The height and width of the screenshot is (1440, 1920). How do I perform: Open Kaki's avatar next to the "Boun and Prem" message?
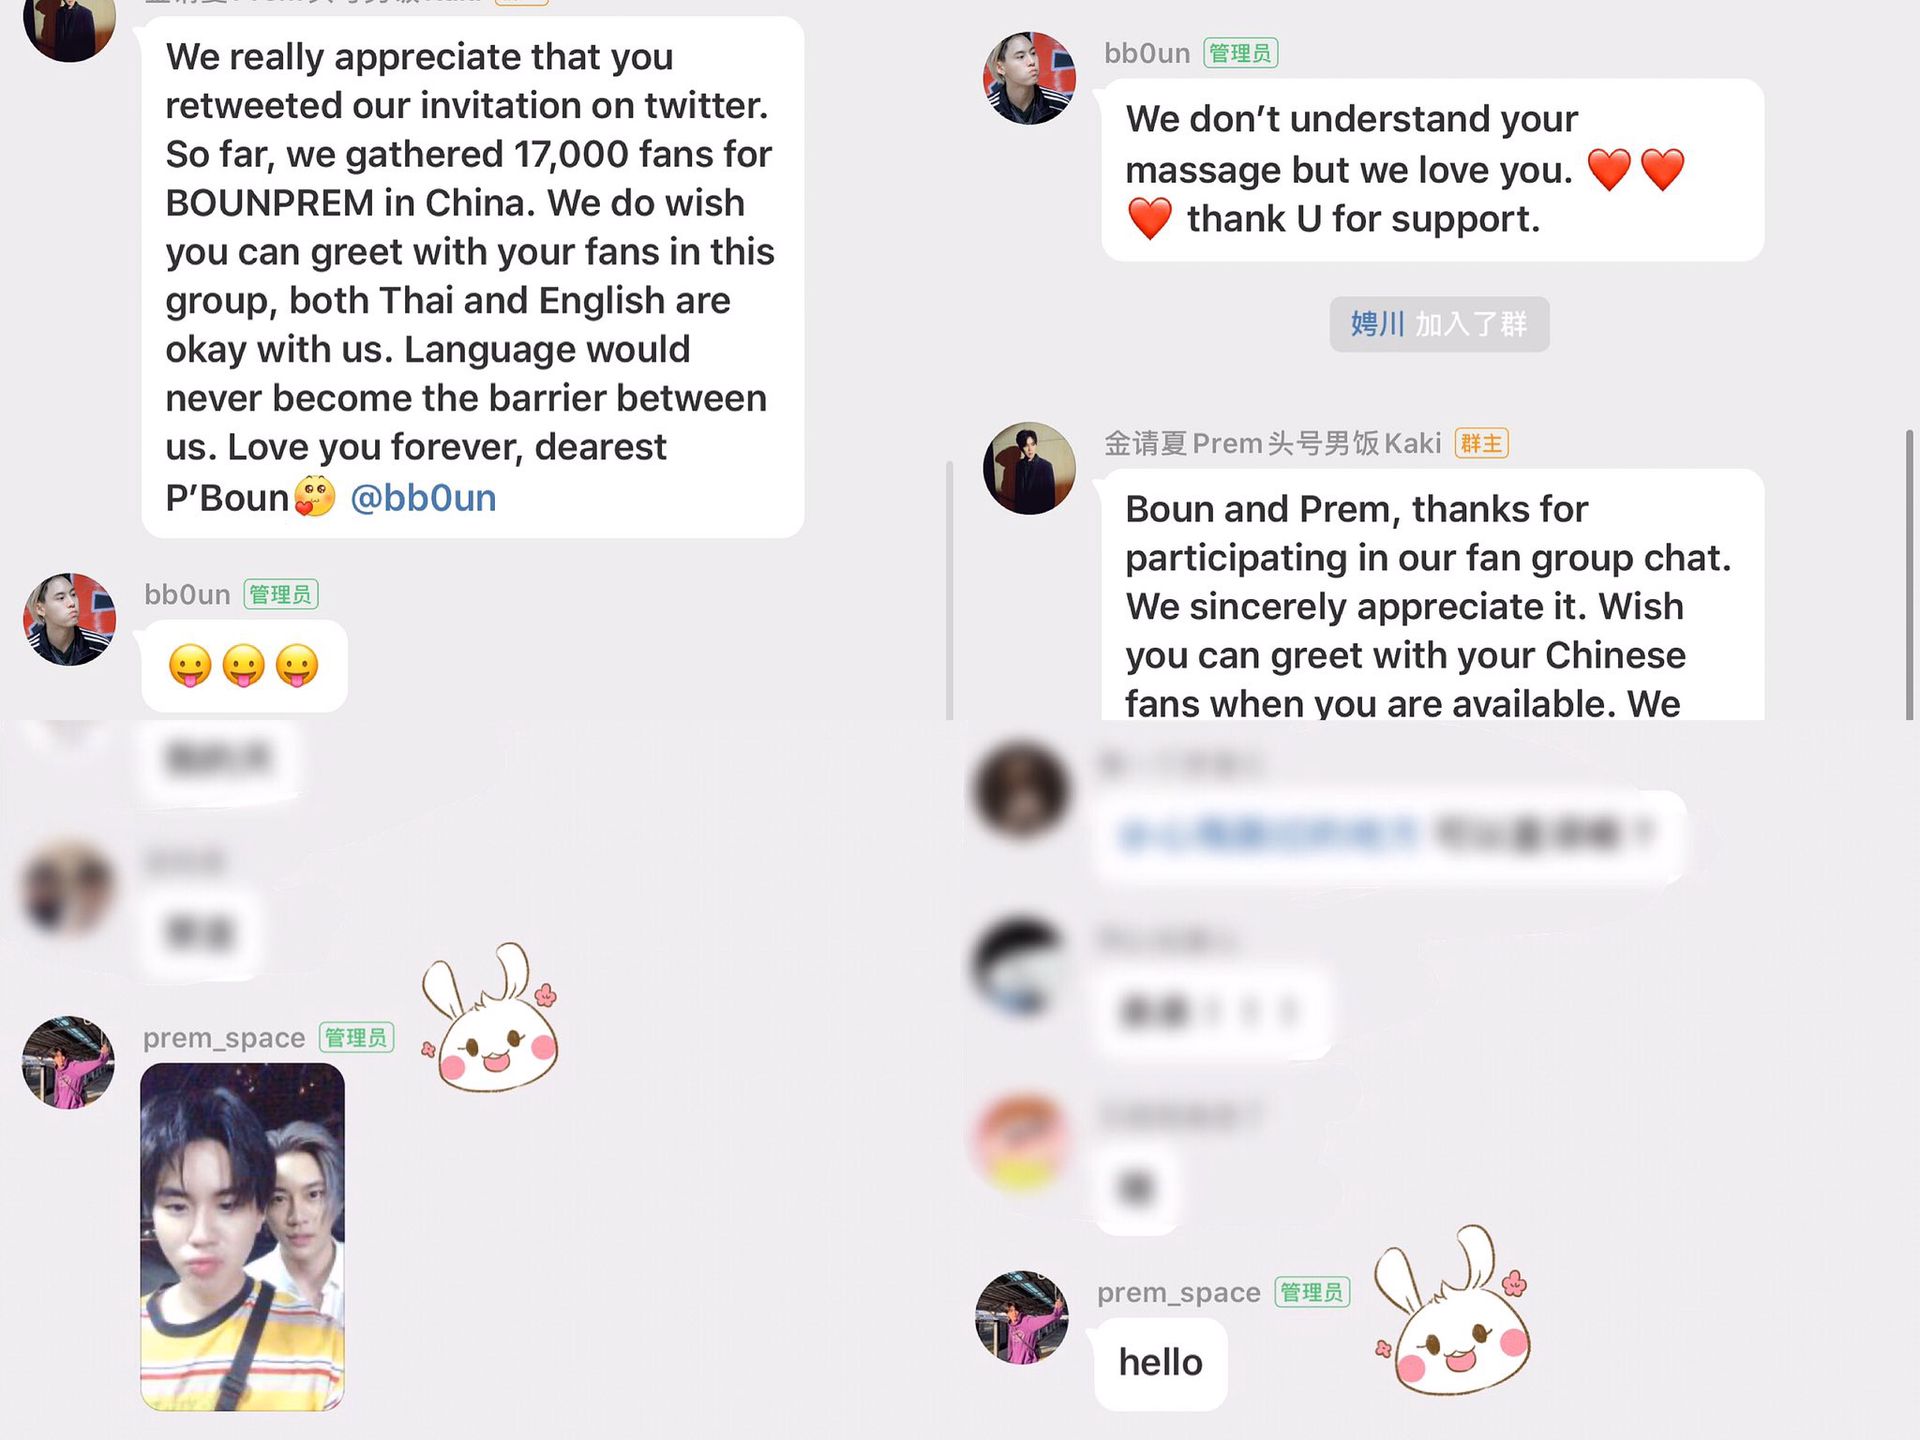point(1029,468)
